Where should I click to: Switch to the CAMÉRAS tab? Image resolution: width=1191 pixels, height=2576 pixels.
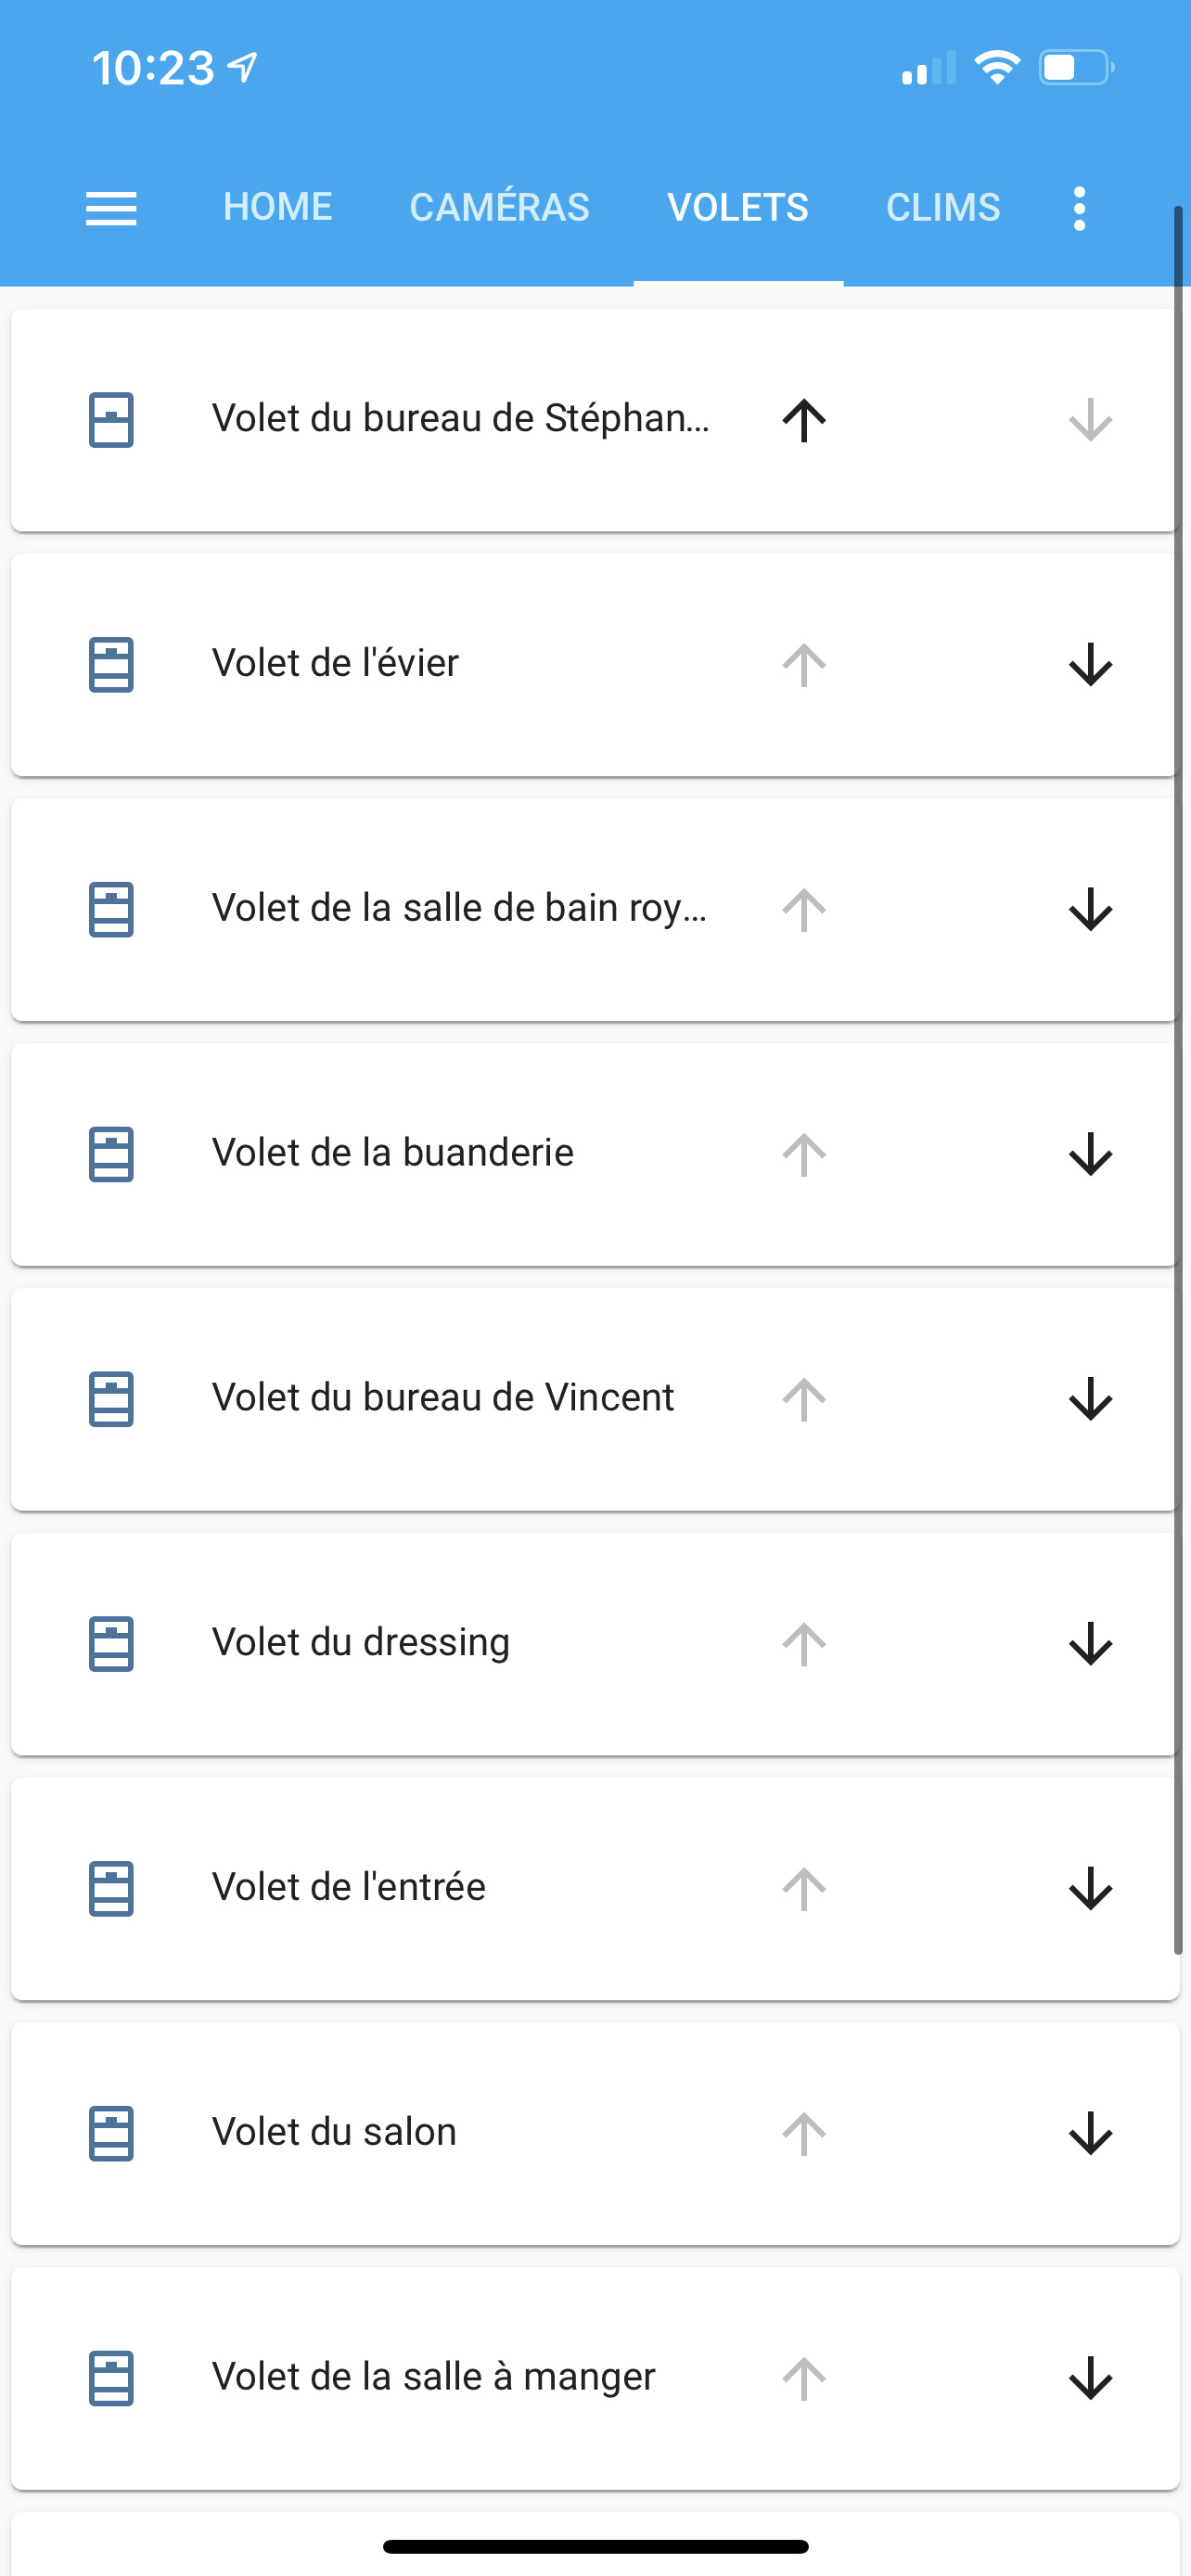(x=499, y=208)
